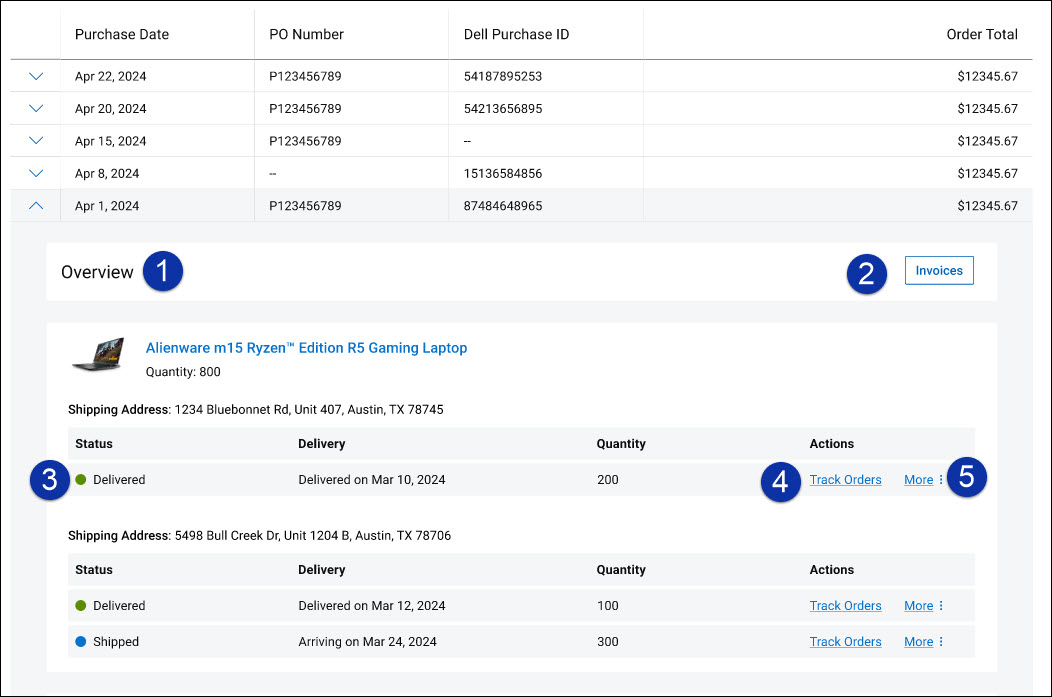Expand the Apr 22, 2024 order row

(35, 75)
